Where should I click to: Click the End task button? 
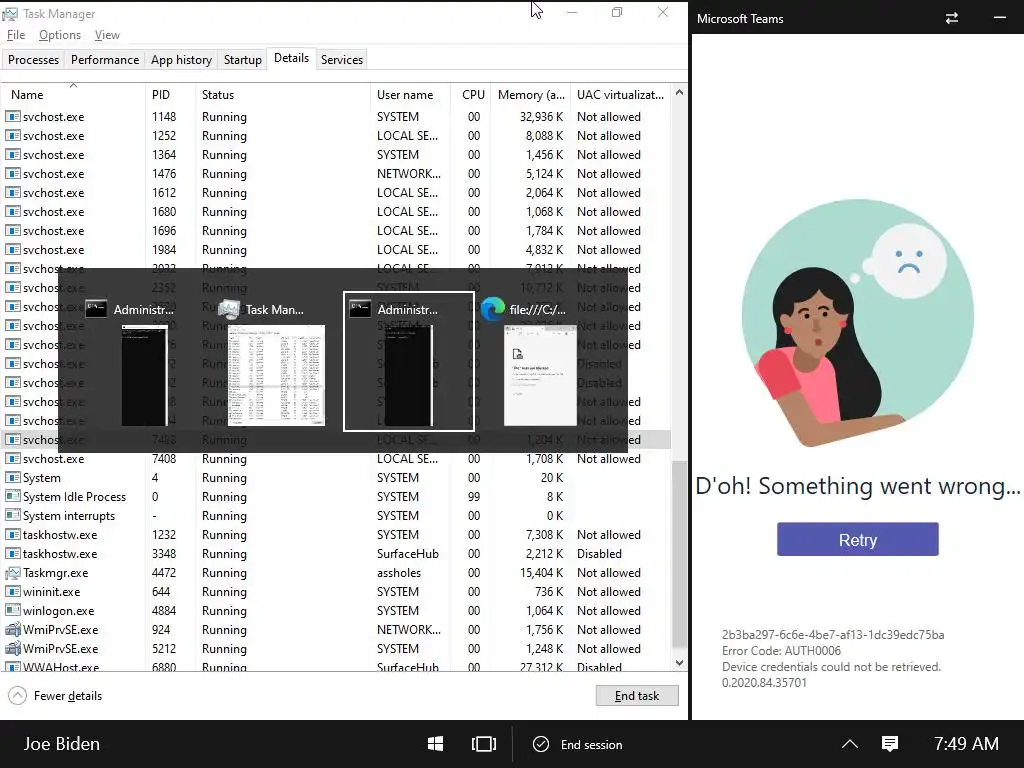click(x=637, y=696)
